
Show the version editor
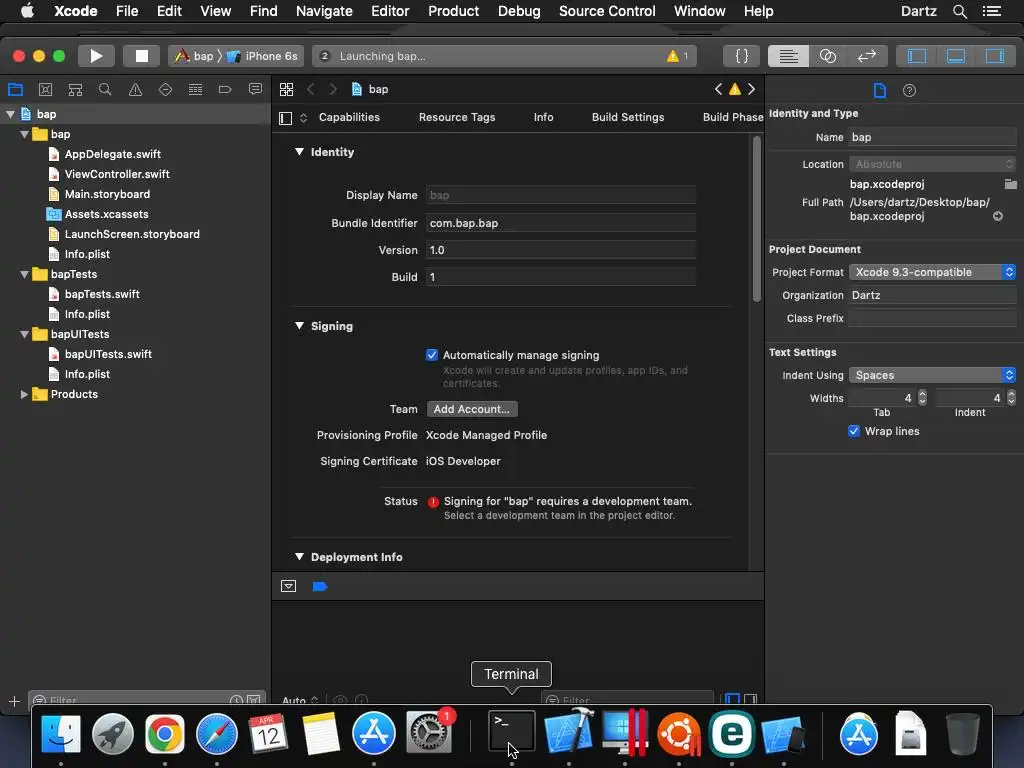(x=867, y=56)
